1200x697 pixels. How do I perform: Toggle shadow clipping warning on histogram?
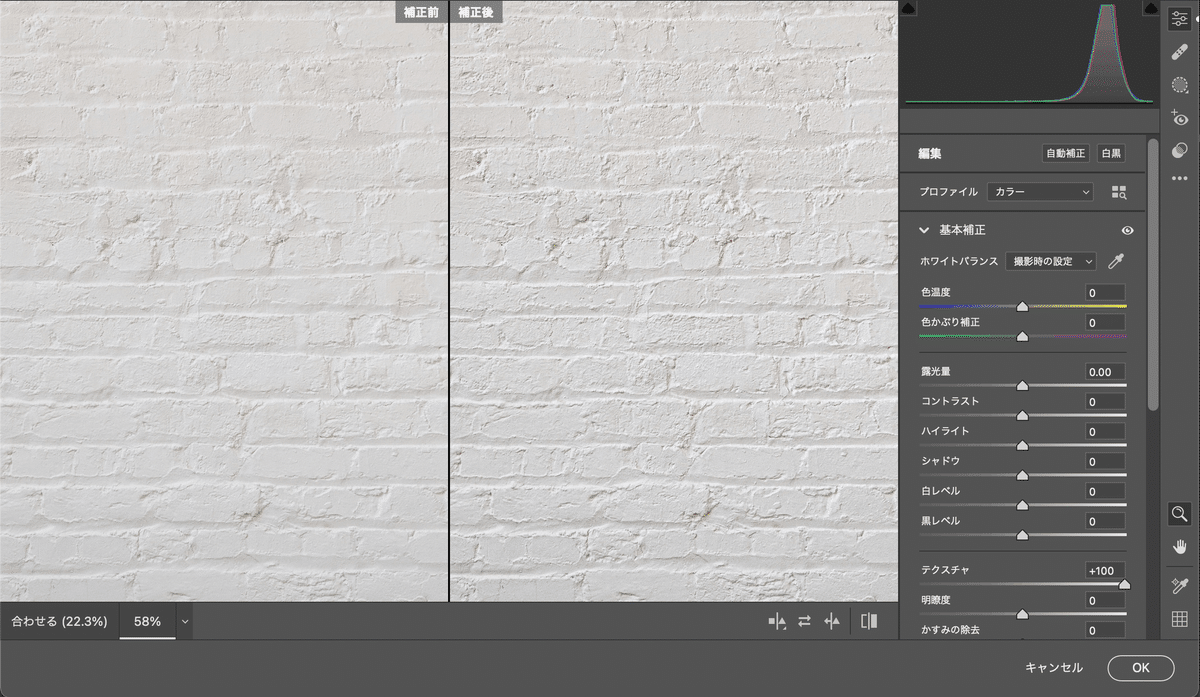coord(909,8)
